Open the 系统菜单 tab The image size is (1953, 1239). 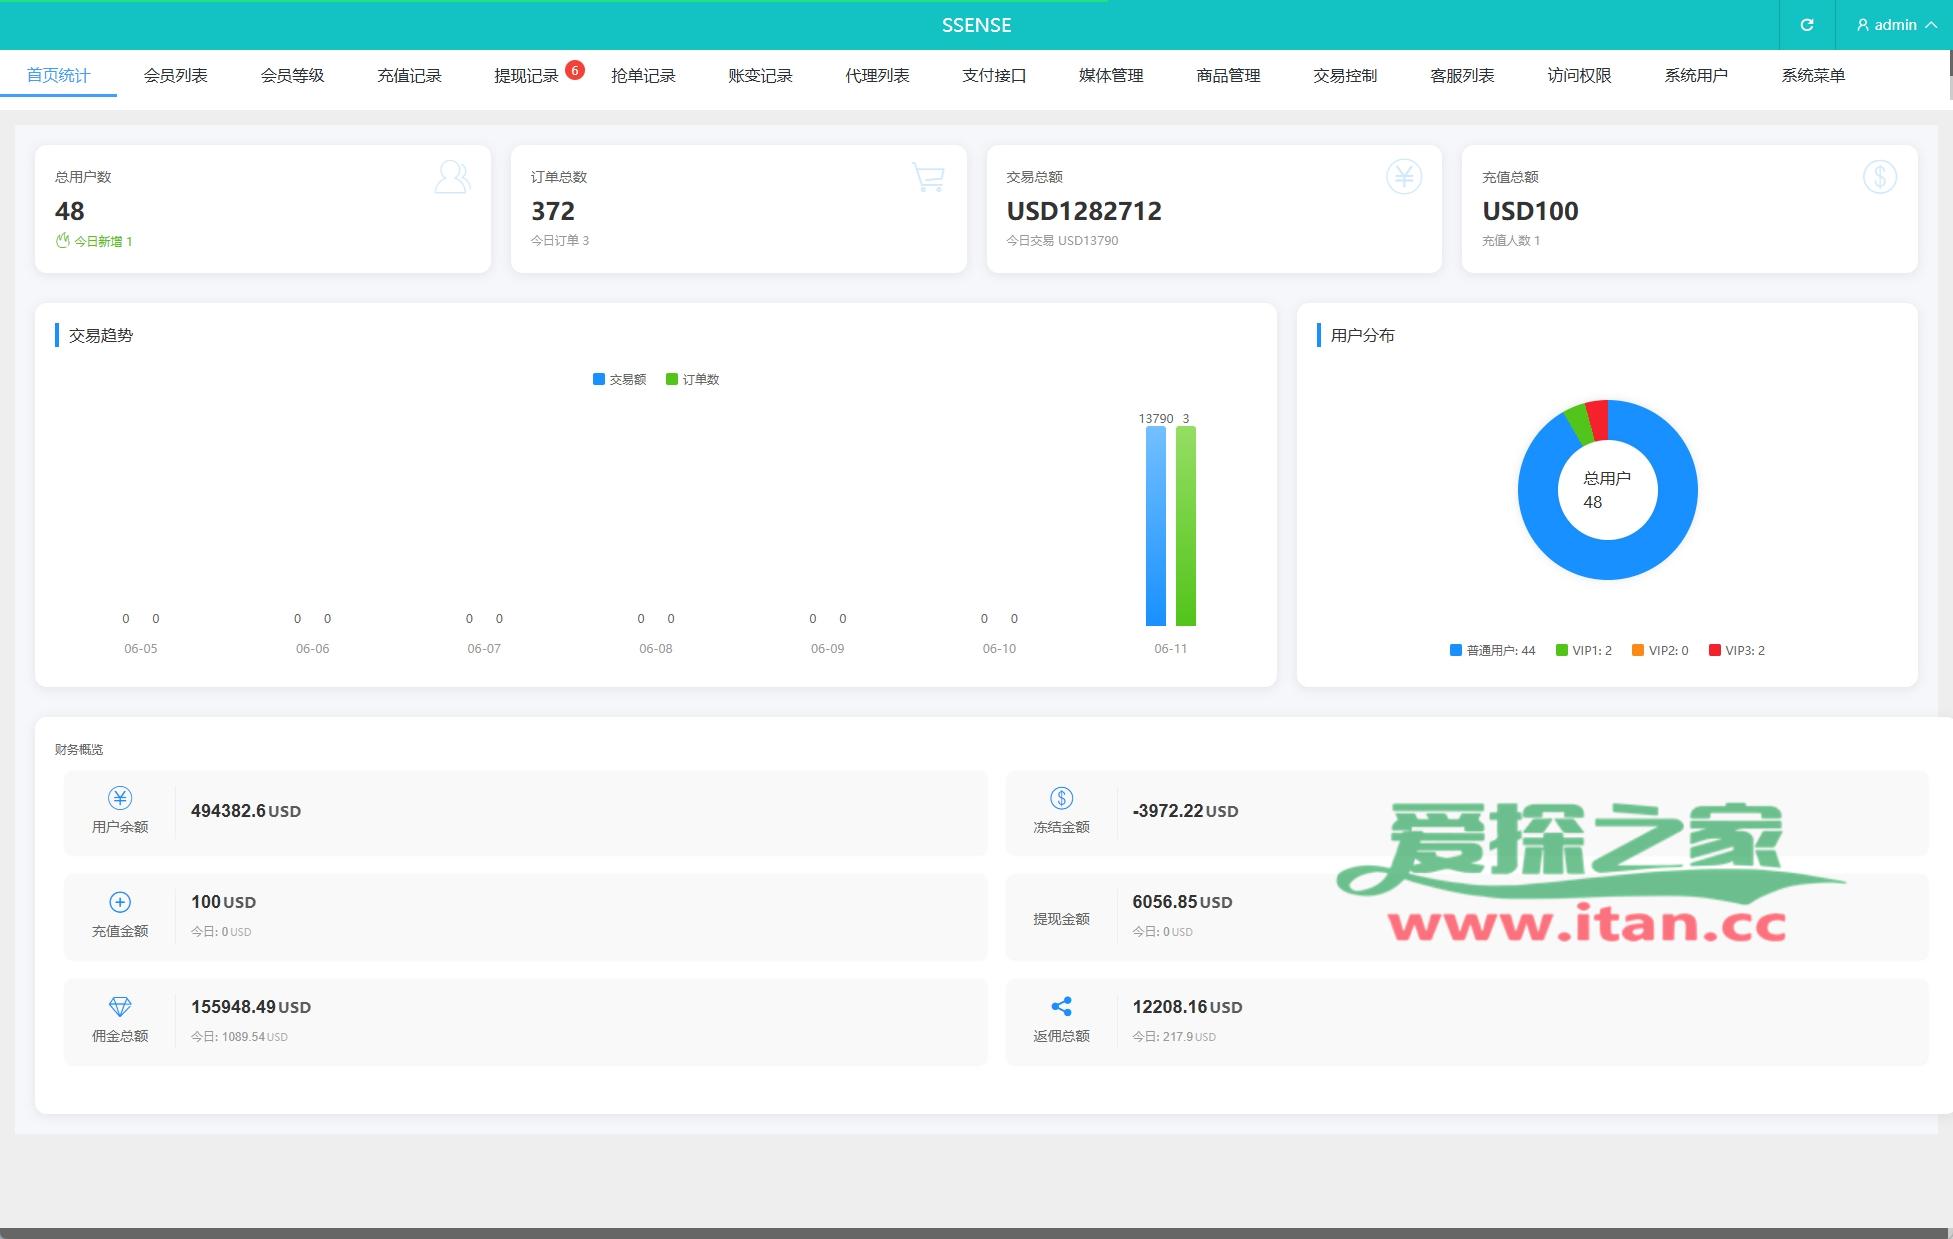click(x=1813, y=75)
